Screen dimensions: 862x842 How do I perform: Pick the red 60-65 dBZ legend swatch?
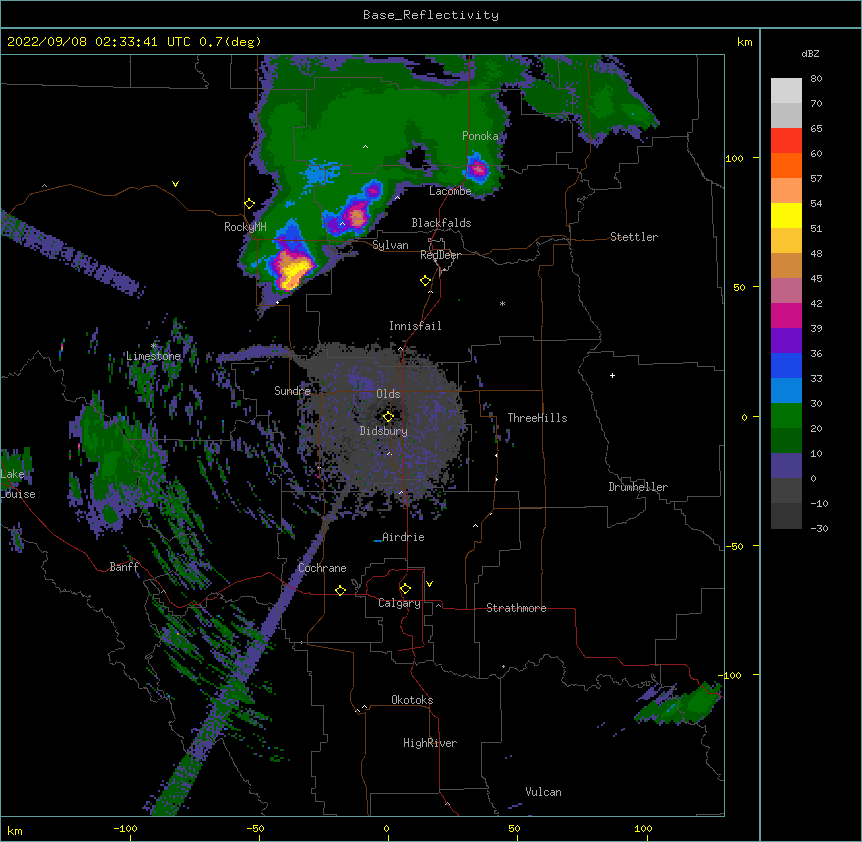pos(786,141)
